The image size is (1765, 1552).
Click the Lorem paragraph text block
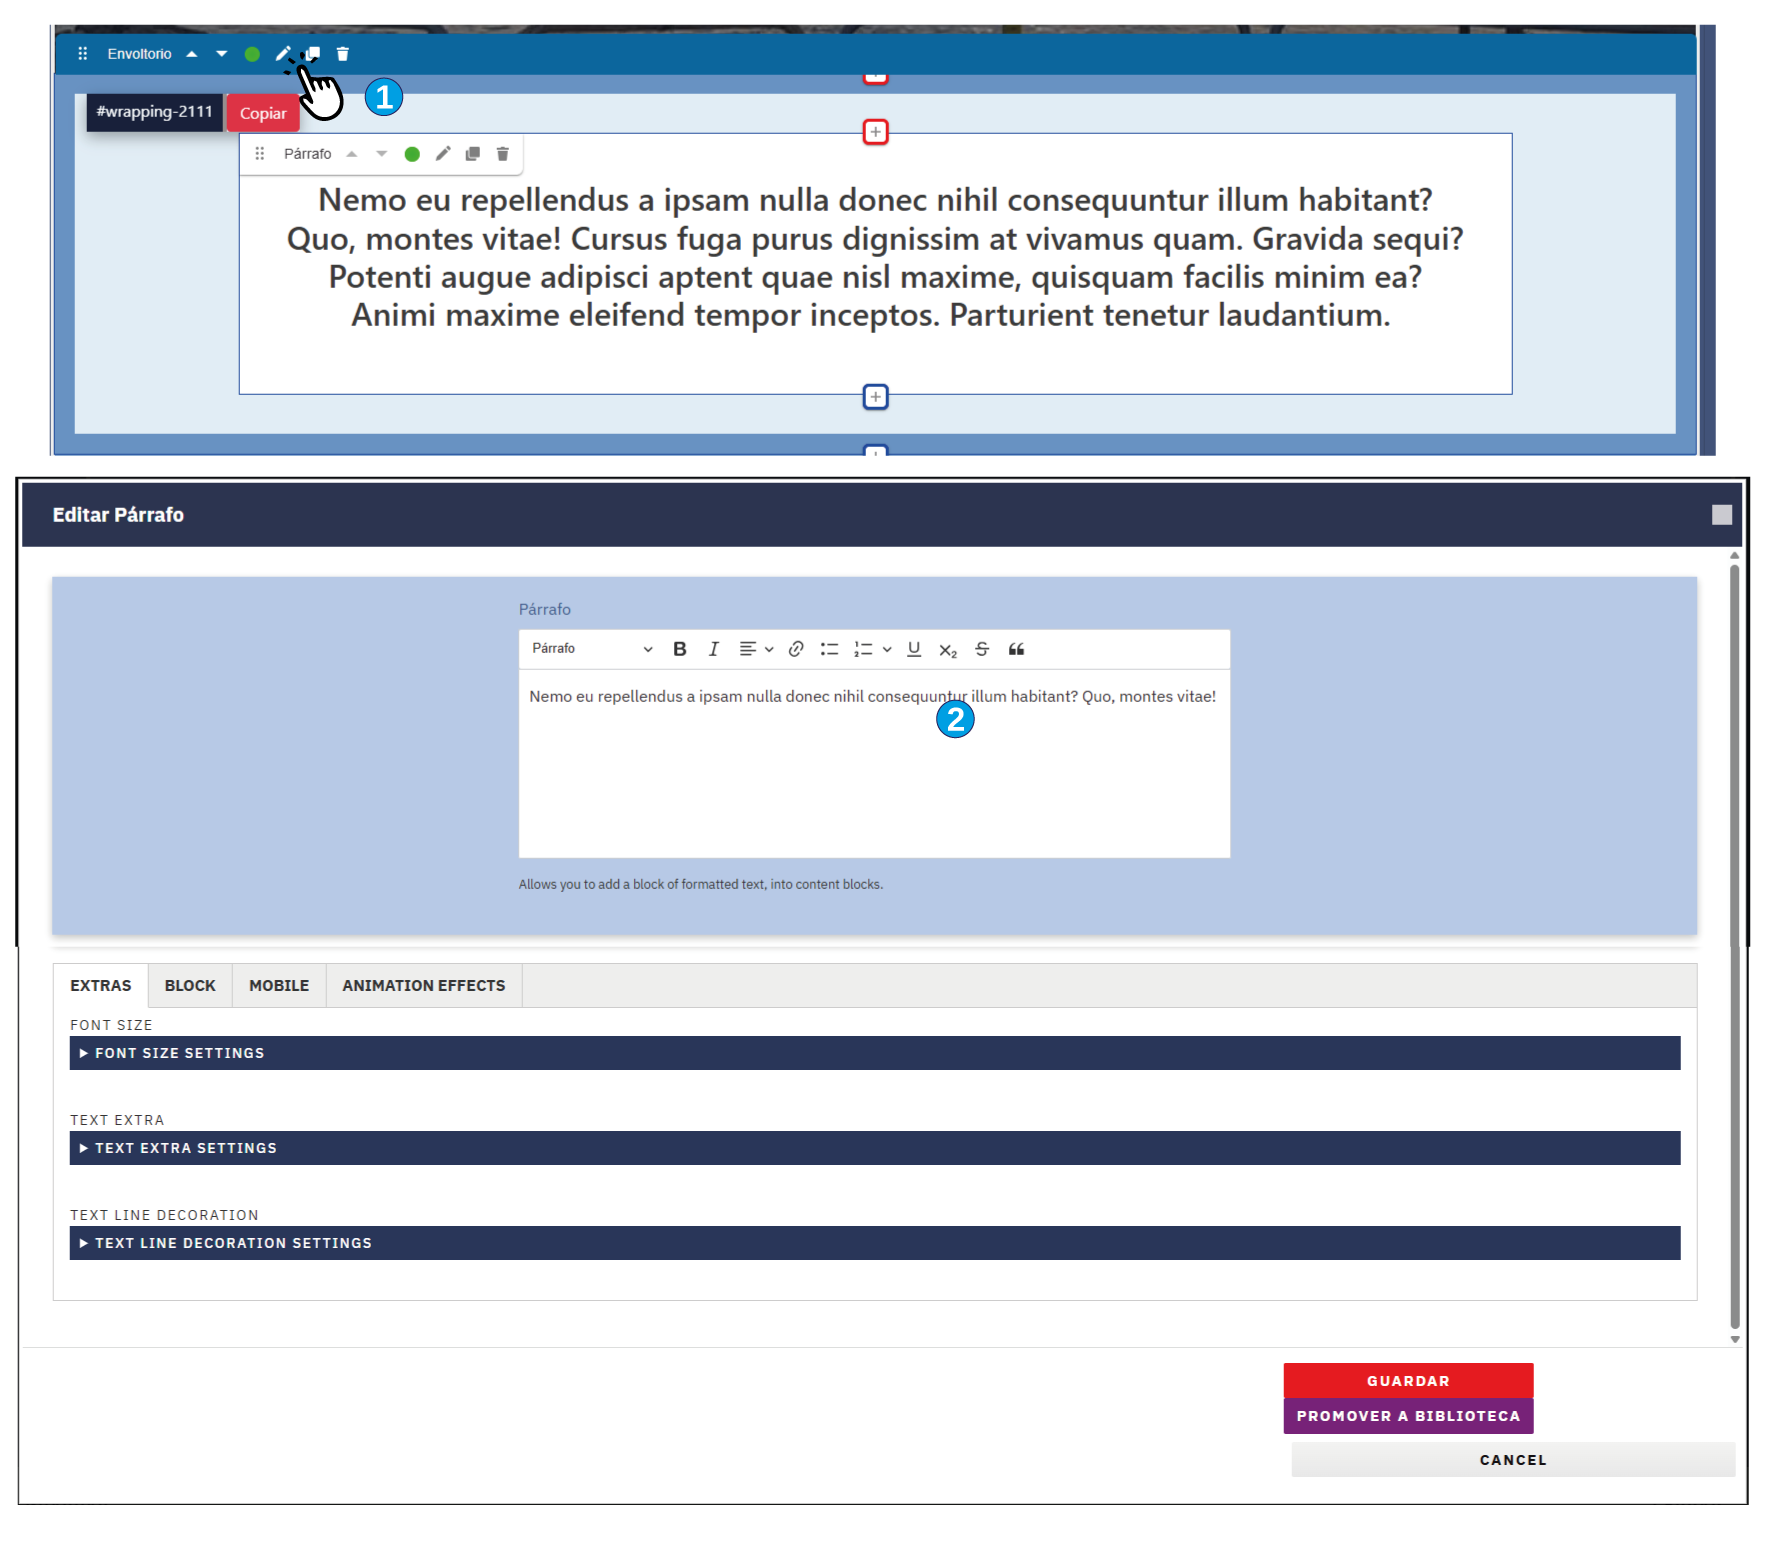coord(876,257)
